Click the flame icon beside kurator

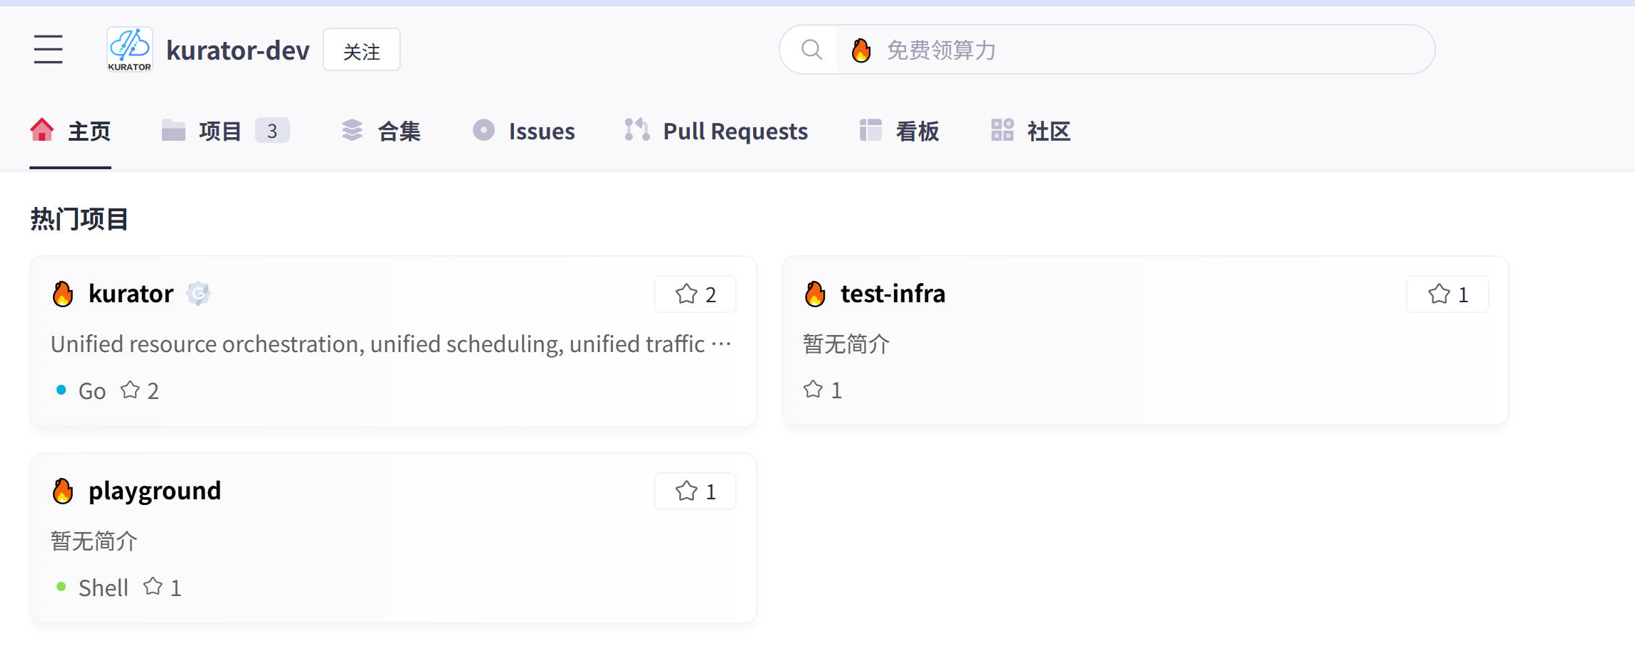[63, 293]
